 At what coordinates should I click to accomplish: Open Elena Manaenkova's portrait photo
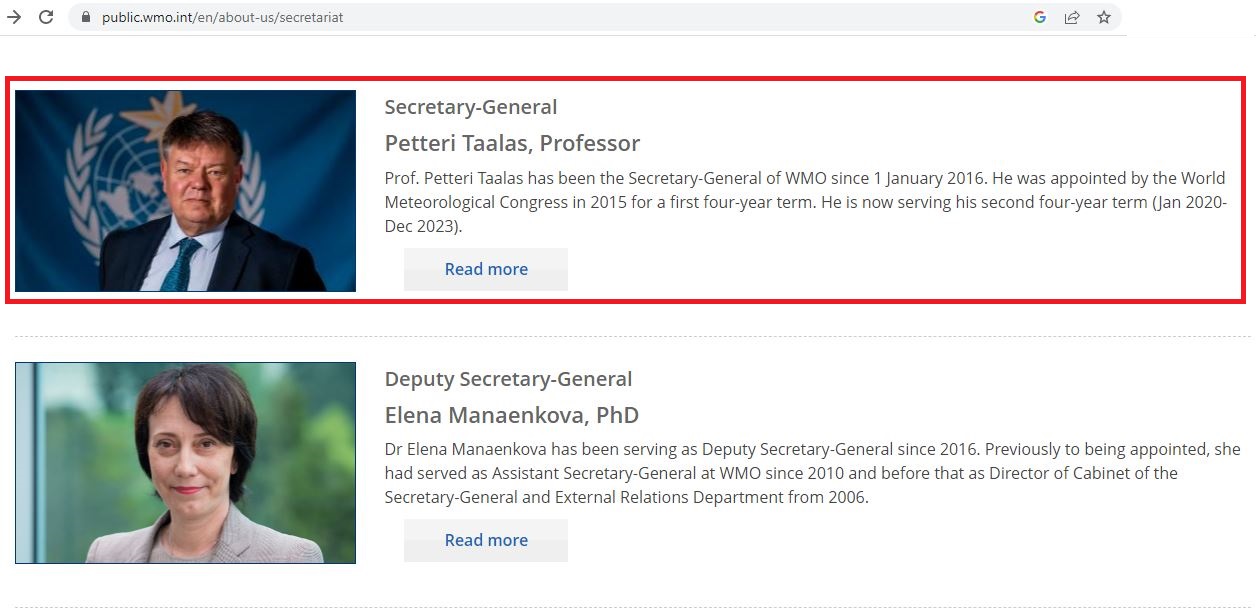coord(185,463)
